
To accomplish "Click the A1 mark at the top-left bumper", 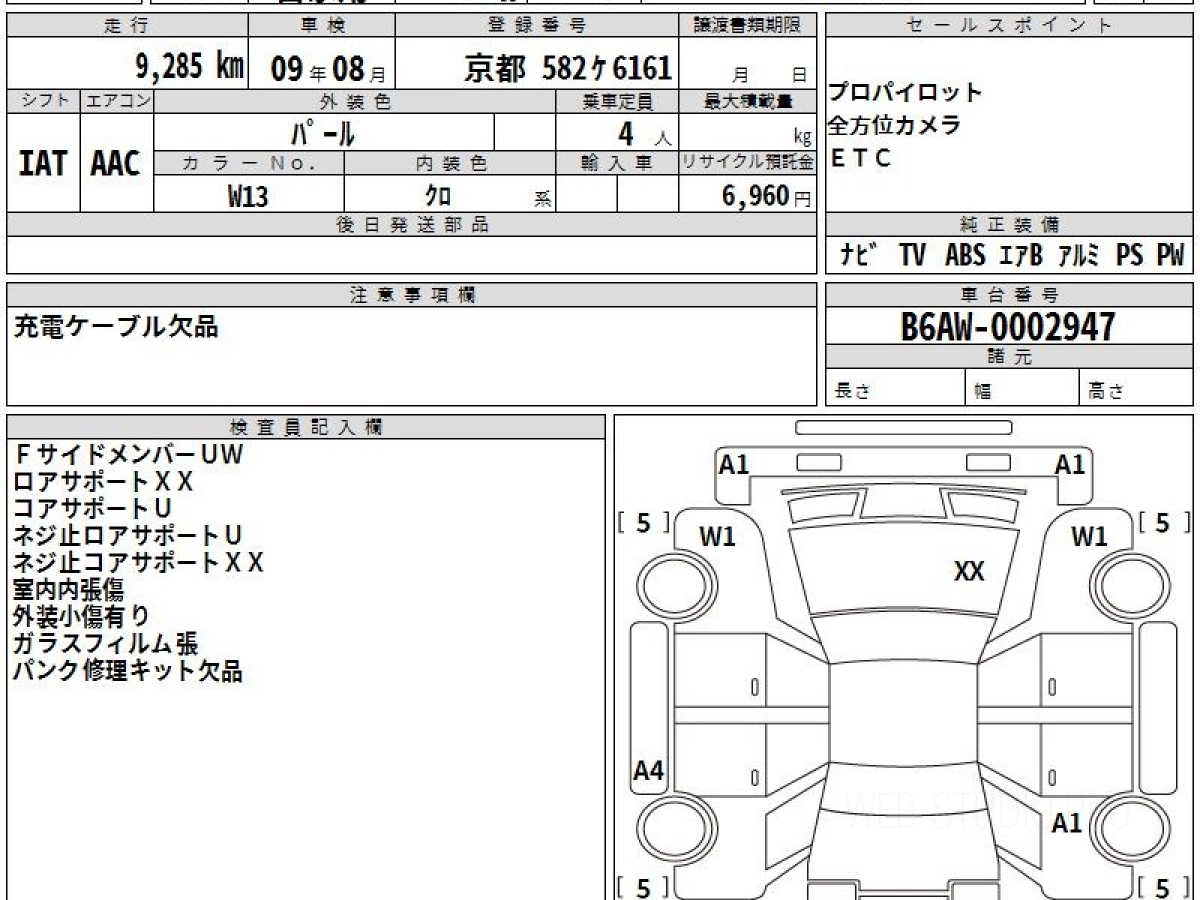I will click(734, 464).
